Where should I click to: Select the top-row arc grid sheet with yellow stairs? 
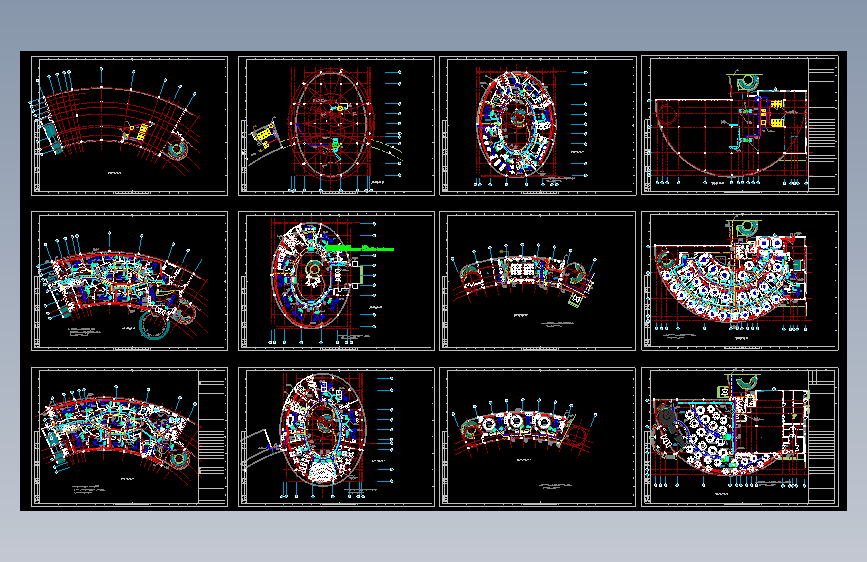click(129, 126)
